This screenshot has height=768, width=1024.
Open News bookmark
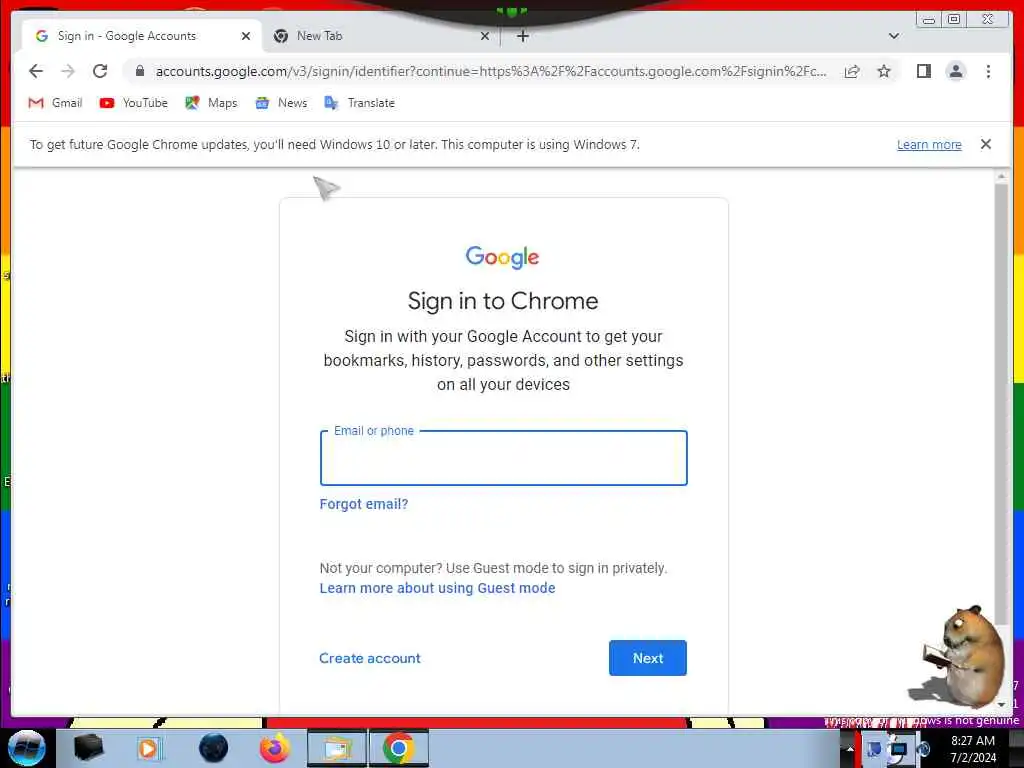click(x=281, y=103)
